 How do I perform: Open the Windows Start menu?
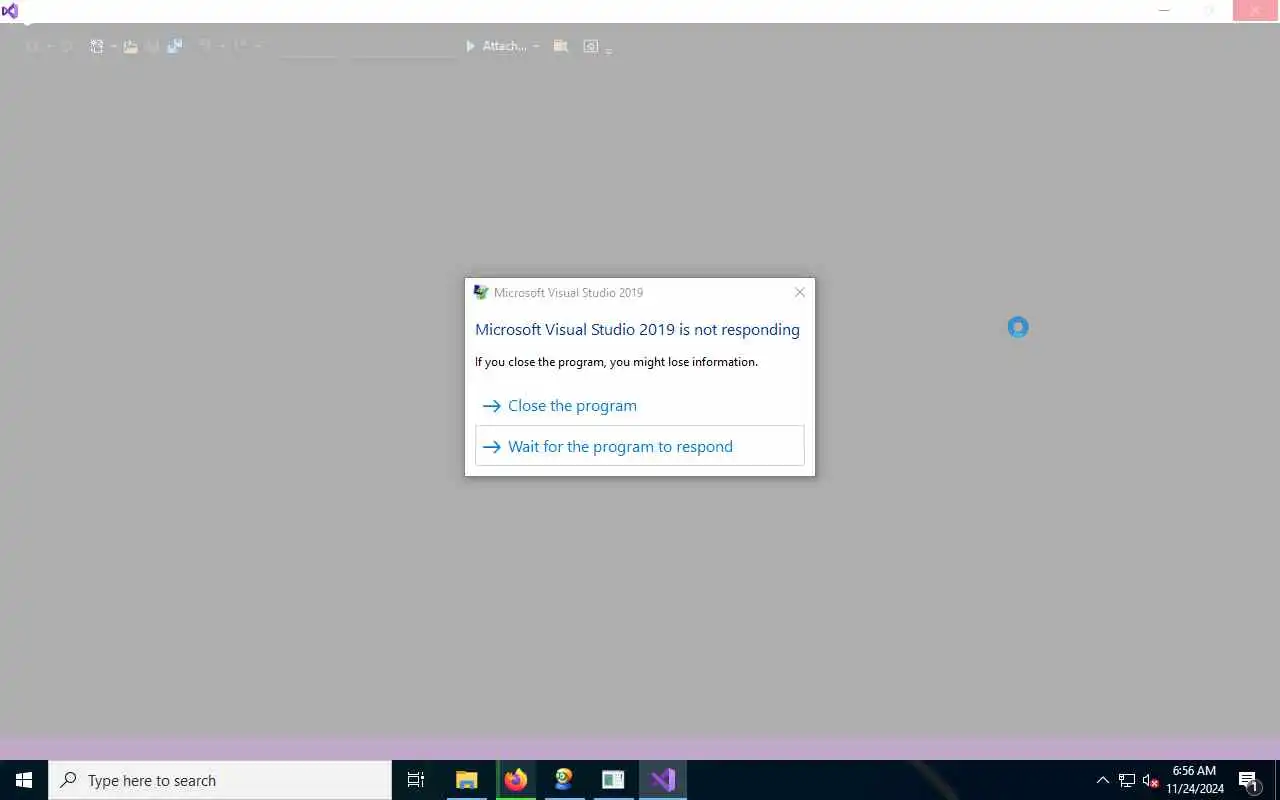click(24, 780)
